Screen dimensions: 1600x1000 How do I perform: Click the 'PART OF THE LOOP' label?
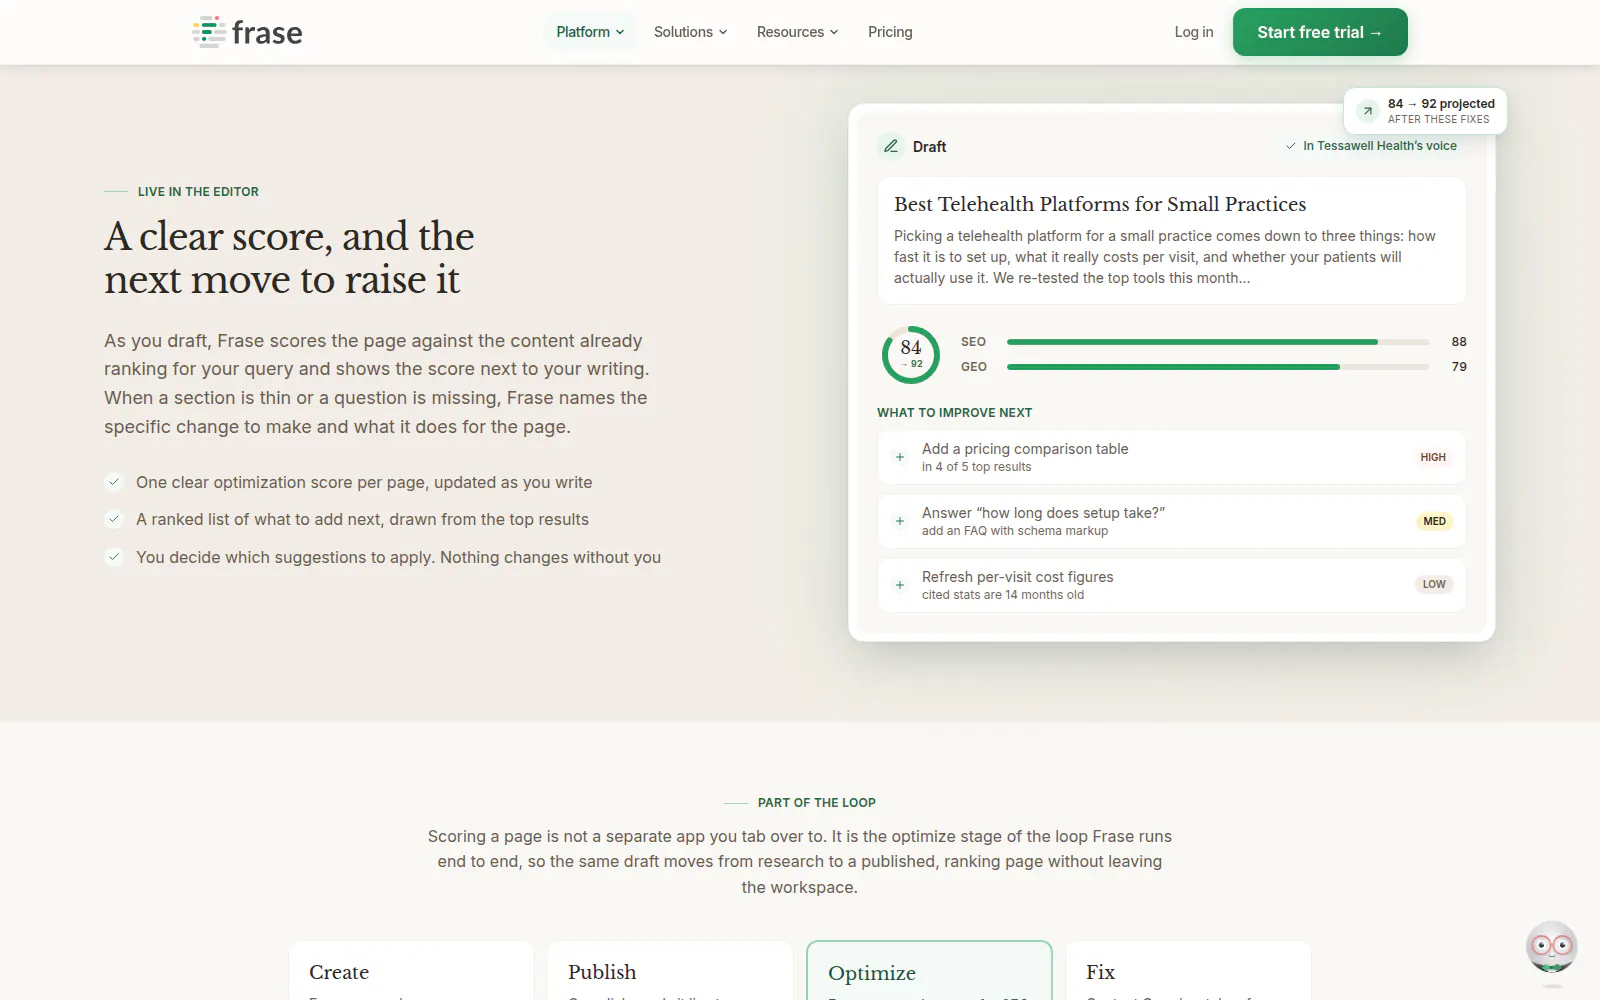[817, 803]
